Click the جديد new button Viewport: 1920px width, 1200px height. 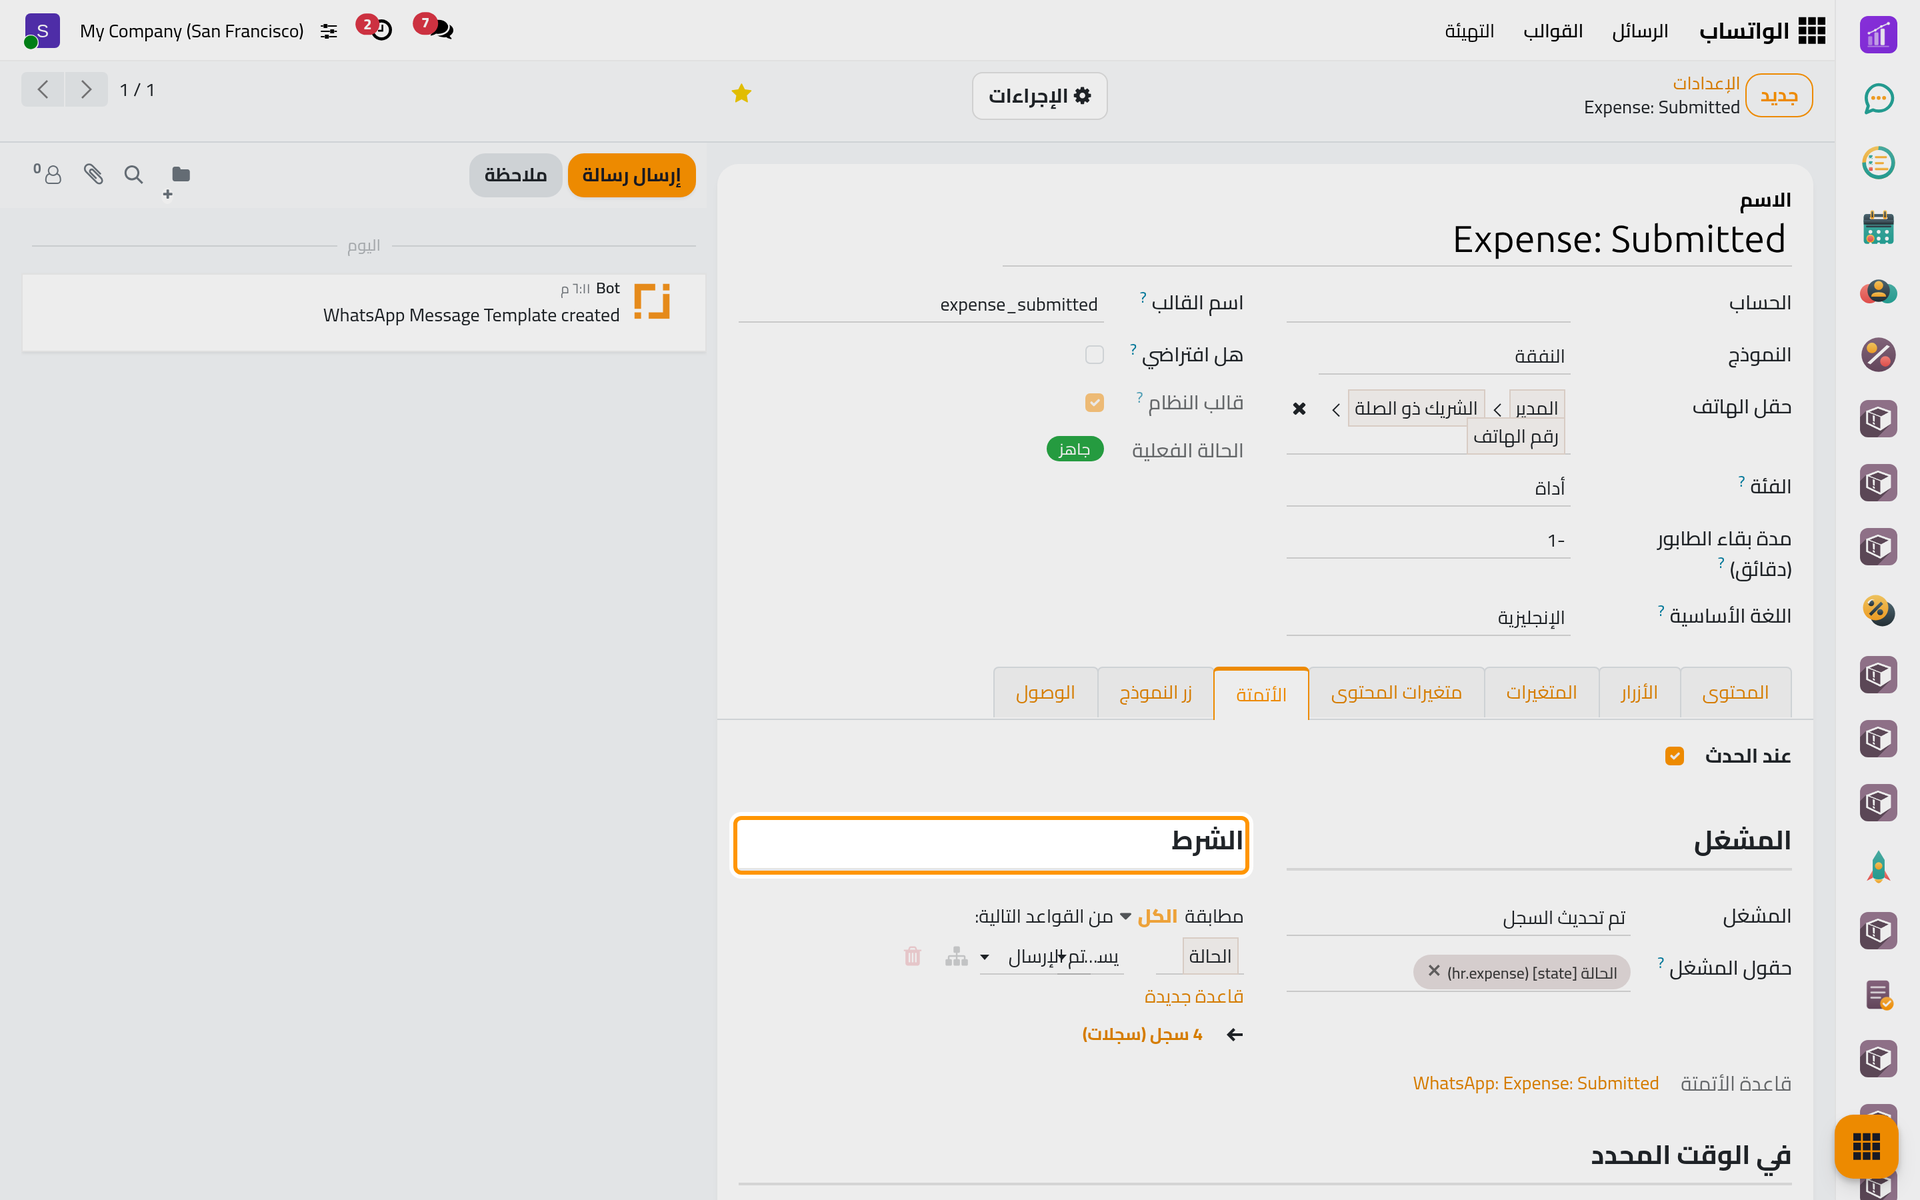tap(1779, 96)
